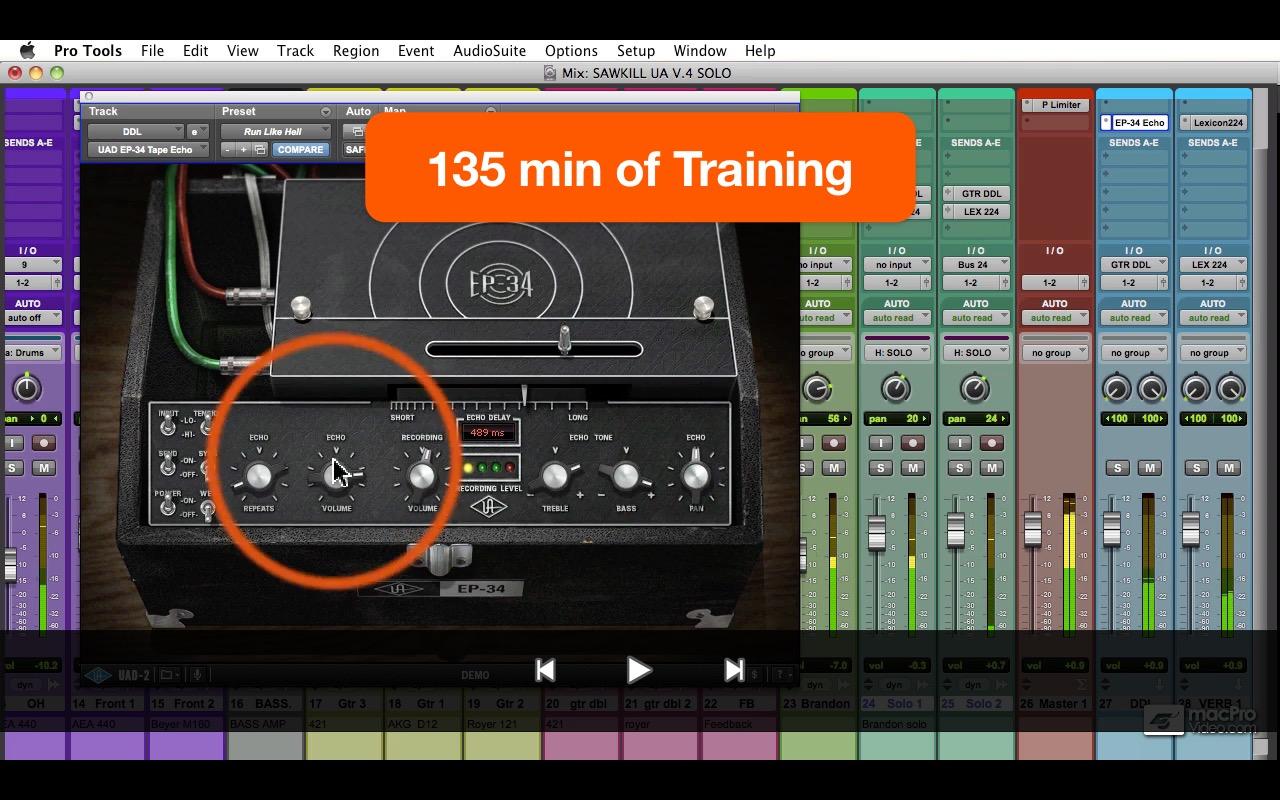The image size is (1280, 800).
Task: Click the EP-34 Echo insert button
Action: tap(1134, 123)
